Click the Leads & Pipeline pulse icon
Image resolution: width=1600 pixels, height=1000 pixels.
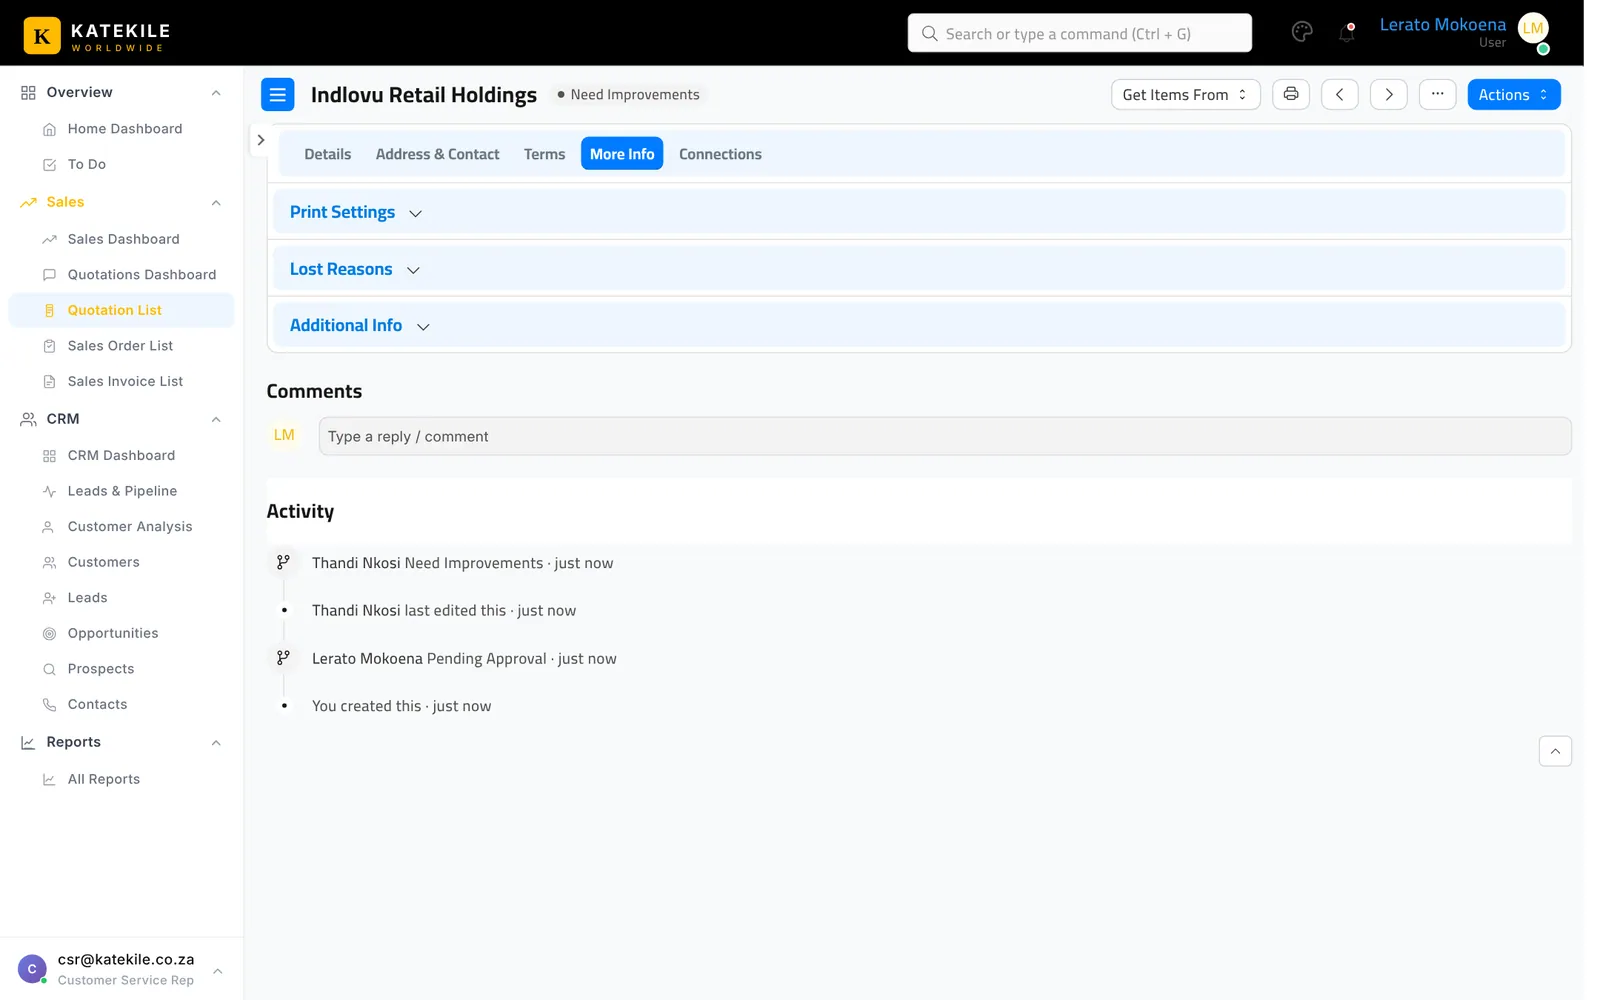pos(49,491)
